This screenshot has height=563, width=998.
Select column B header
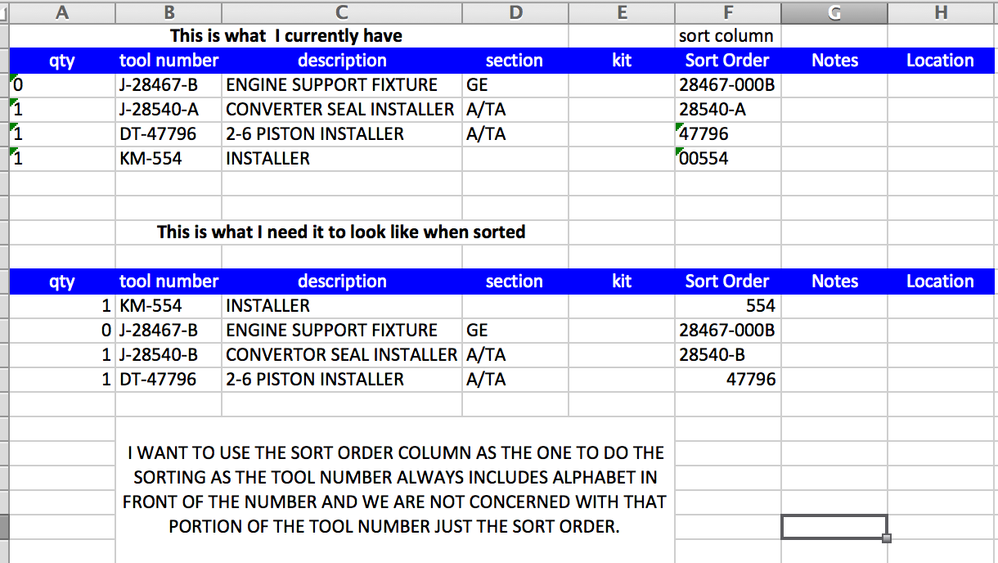pos(168,12)
